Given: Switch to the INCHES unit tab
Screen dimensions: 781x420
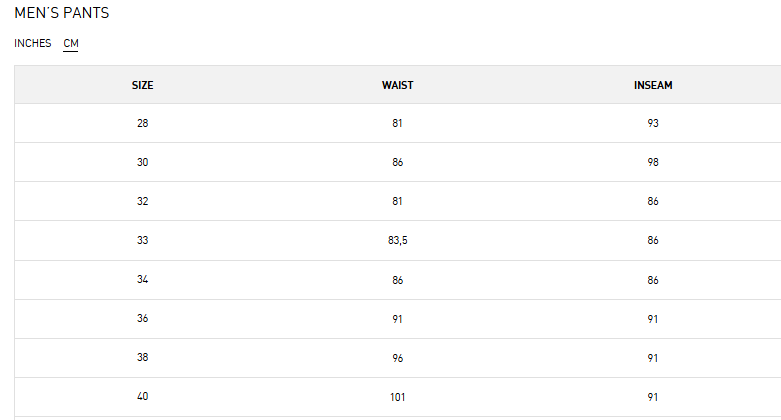Looking at the screenshot, I should click(x=32, y=43).
